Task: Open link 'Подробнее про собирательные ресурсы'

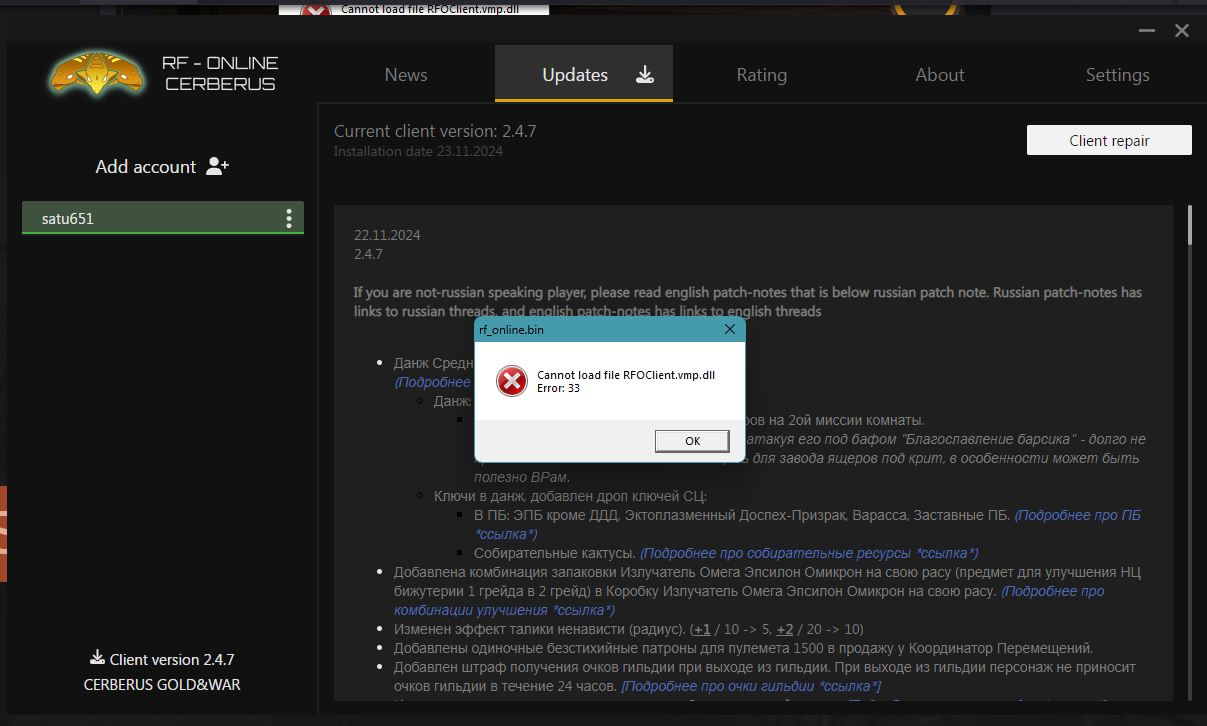Action: point(809,553)
